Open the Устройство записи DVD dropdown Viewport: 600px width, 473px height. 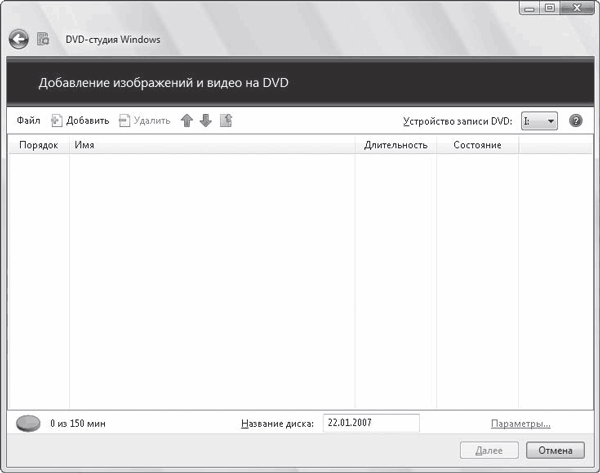(539, 121)
